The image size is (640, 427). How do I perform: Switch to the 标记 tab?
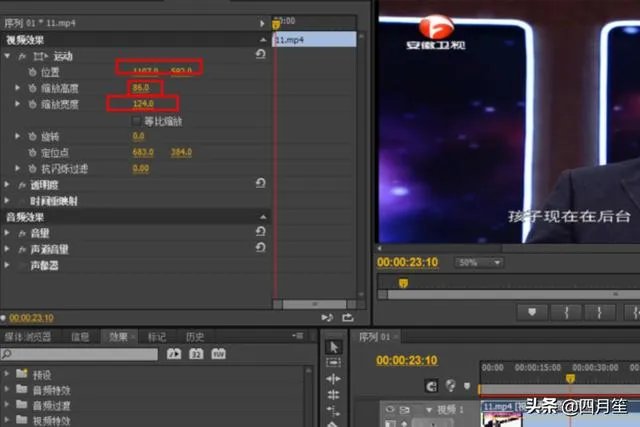click(157, 337)
